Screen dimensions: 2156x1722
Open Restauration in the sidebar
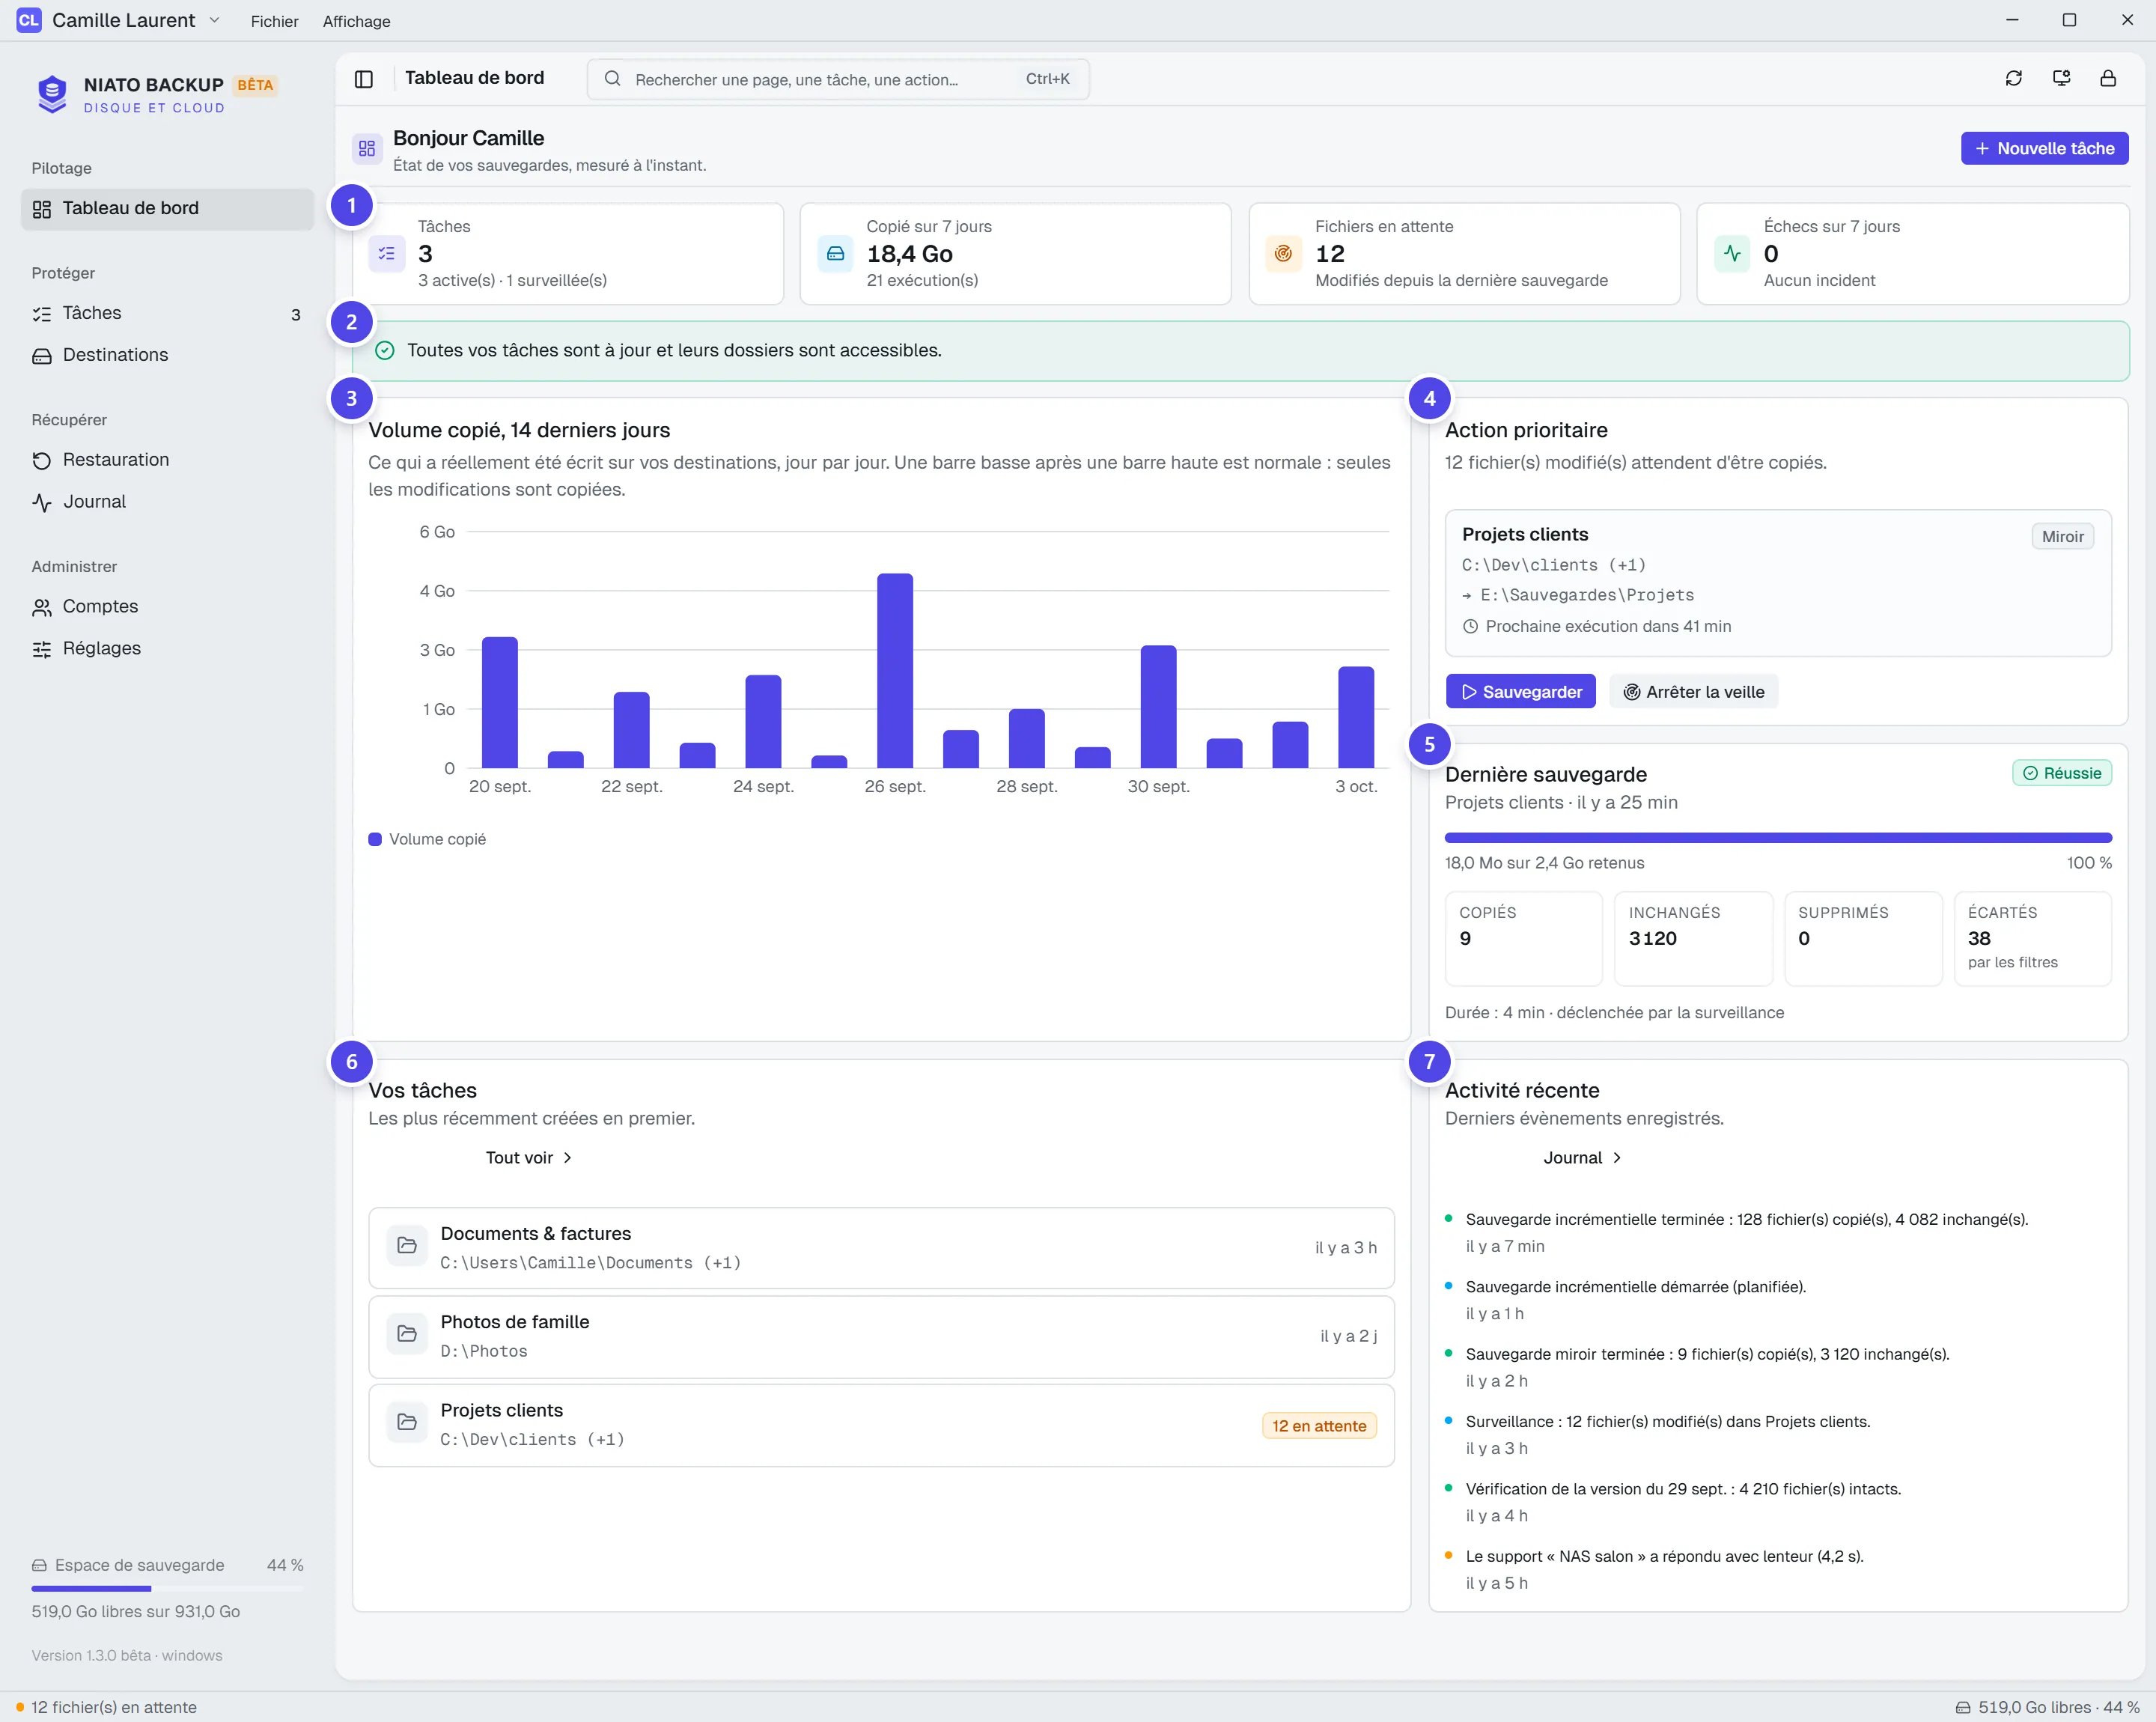(x=167, y=460)
